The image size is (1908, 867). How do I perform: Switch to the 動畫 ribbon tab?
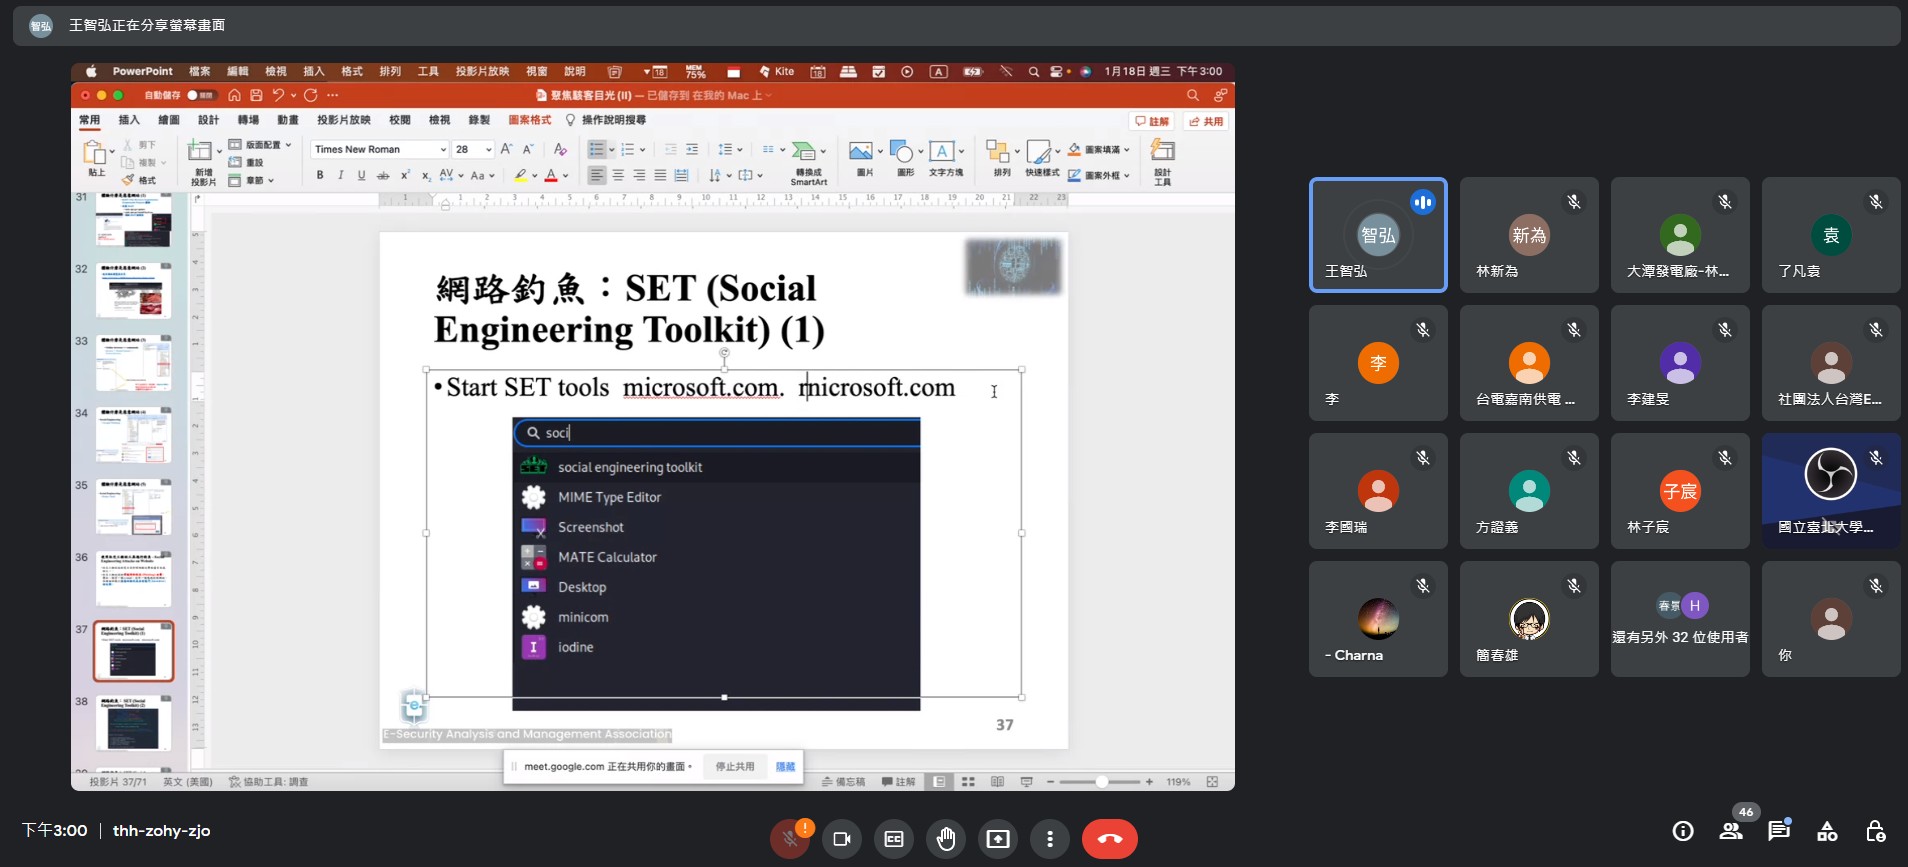[288, 120]
